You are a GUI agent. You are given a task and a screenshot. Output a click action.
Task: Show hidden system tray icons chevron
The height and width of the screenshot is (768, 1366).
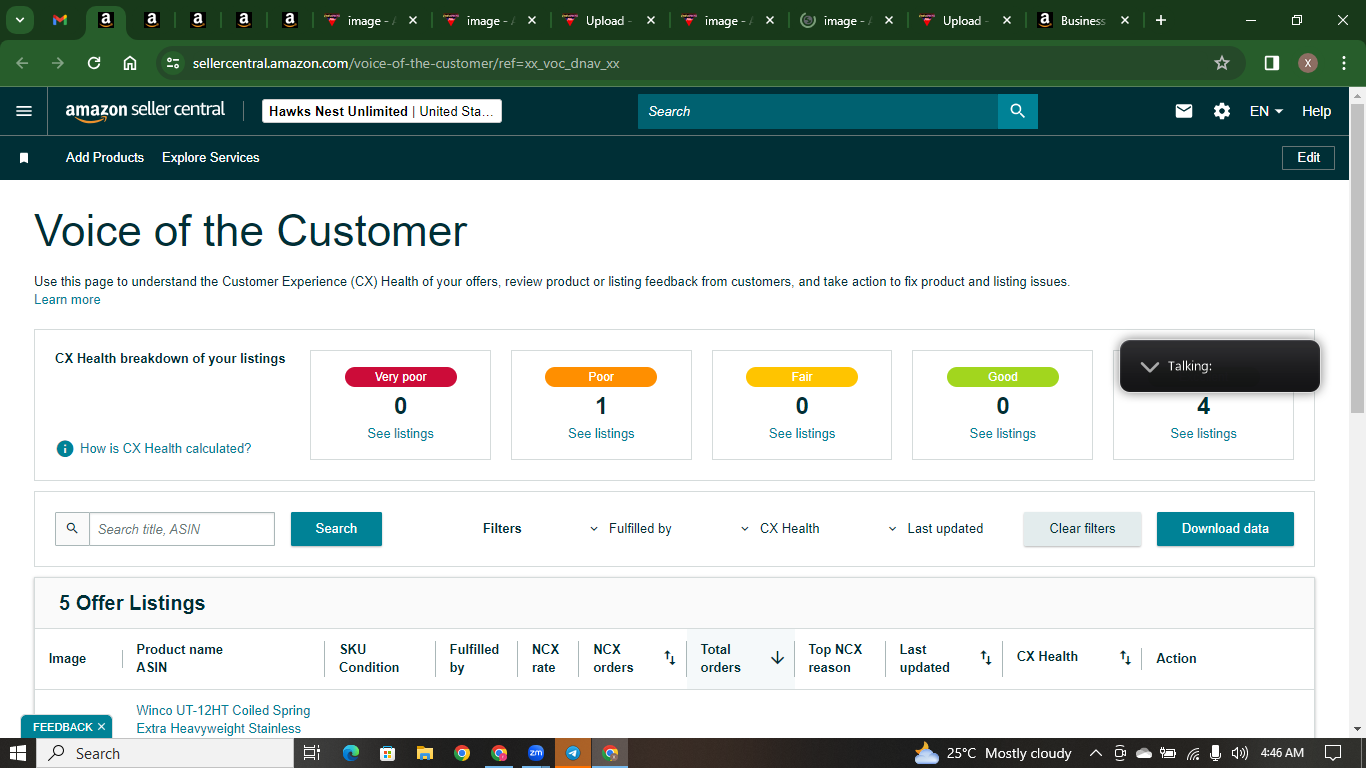tap(1095, 753)
